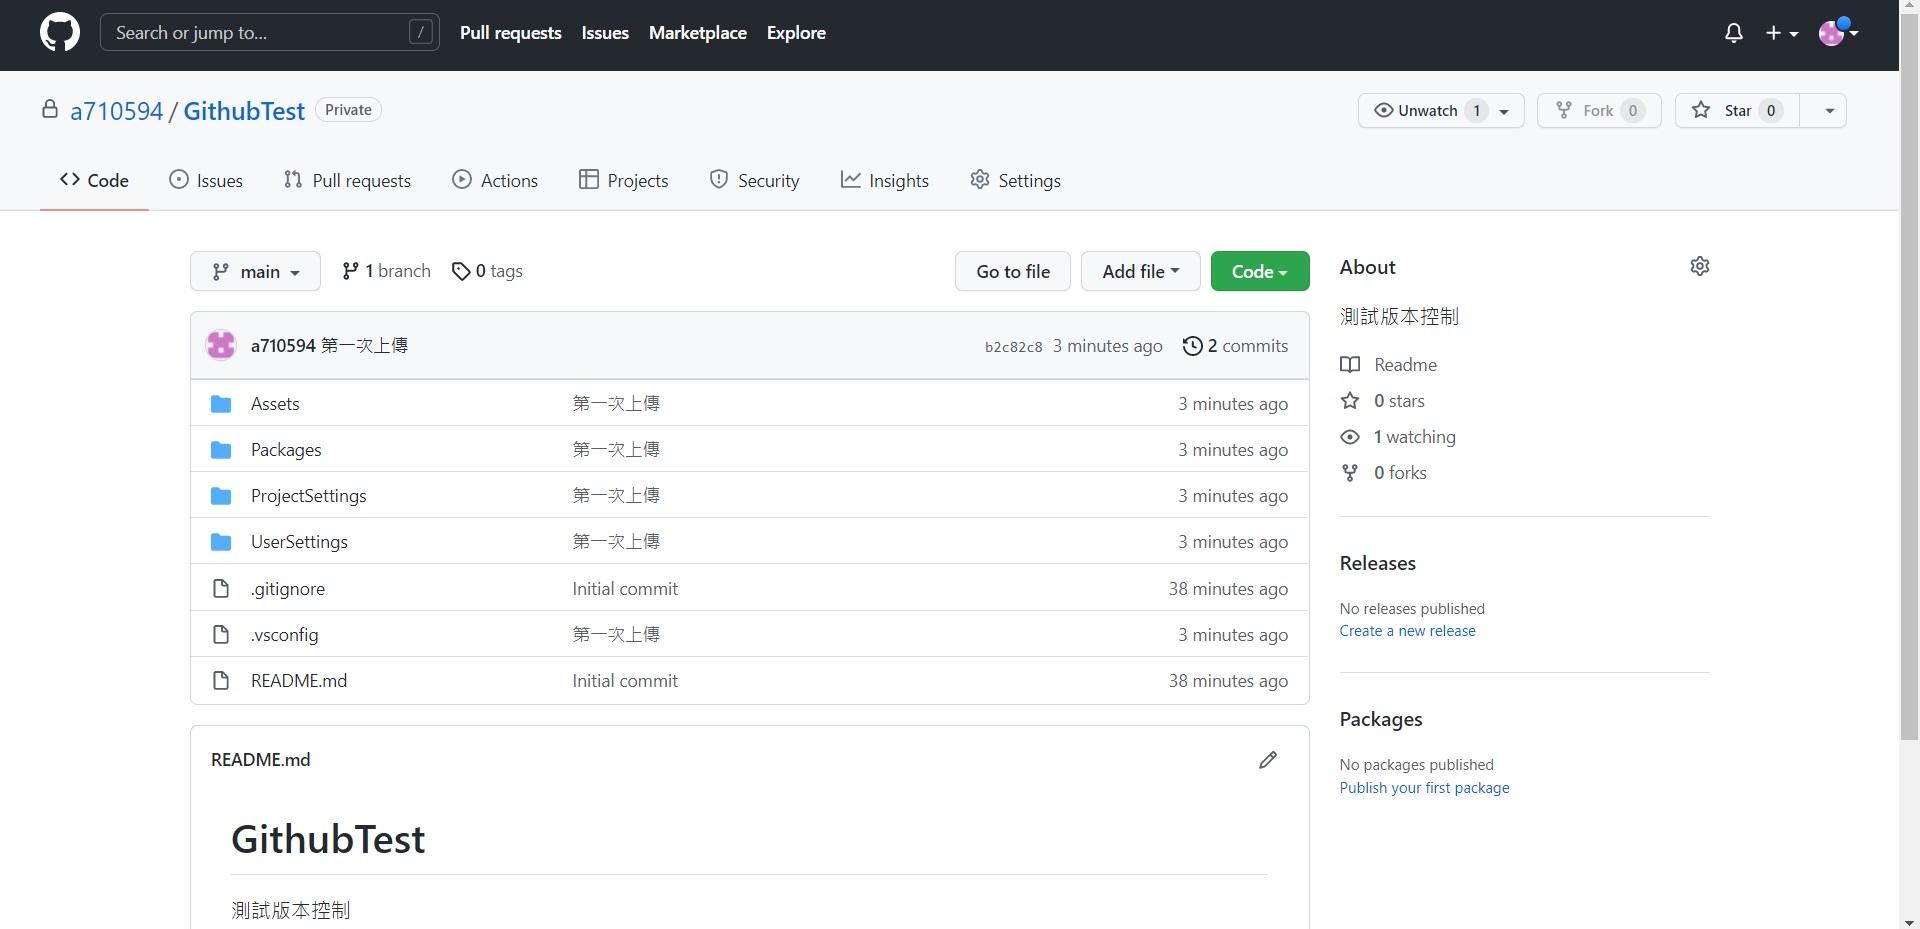Open the Security tab
This screenshot has width=1920, height=929.
(x=755, y=180)
